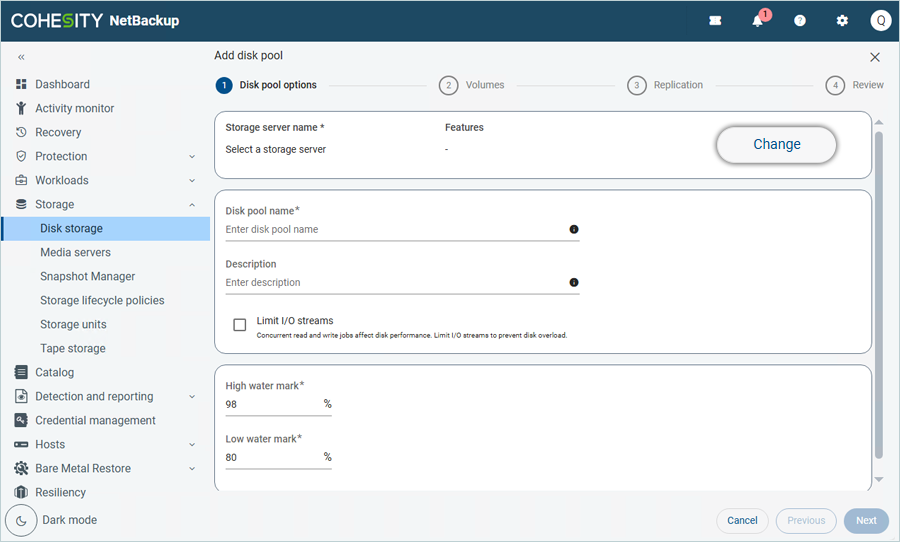Click the info icon beside disk pool name

[x=574, y=229]
